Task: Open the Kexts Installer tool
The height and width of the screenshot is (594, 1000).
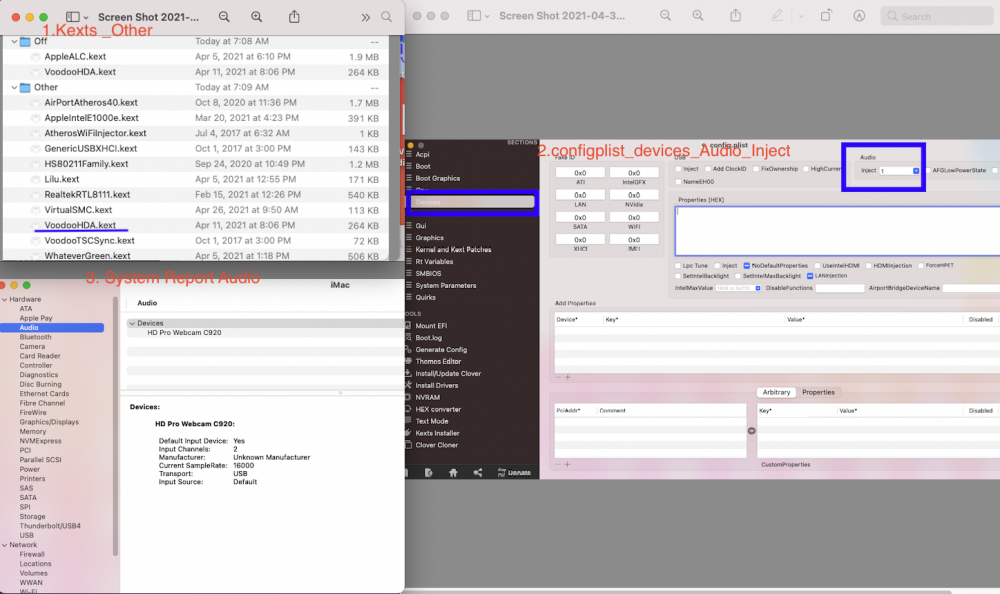Action: [437, 433]
